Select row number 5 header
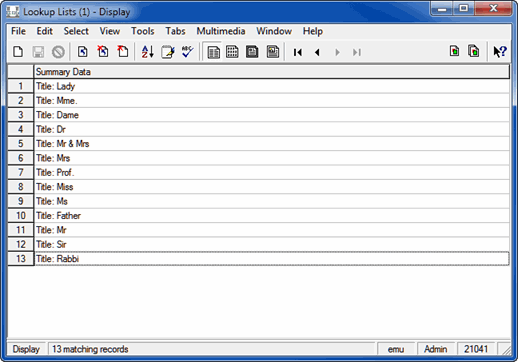Screen dimensions: 518x362 21,144
